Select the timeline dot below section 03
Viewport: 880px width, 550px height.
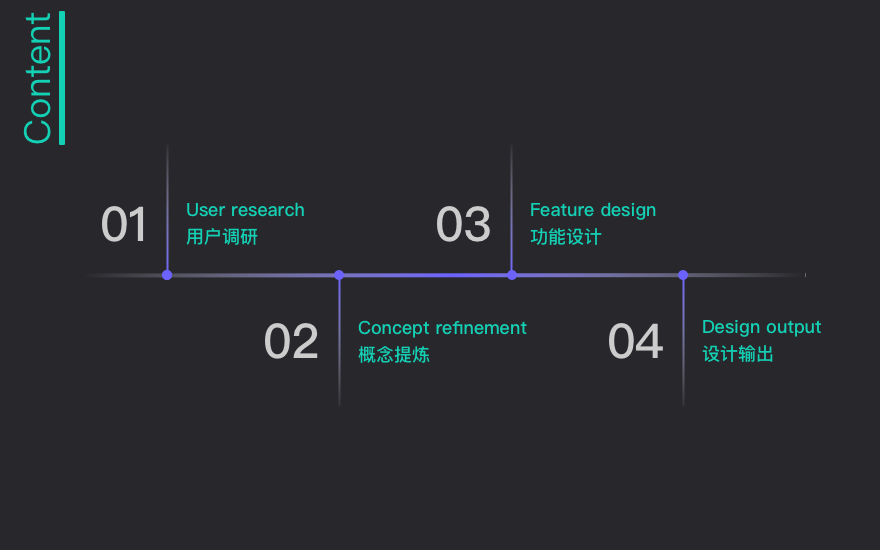click(512, 275)
